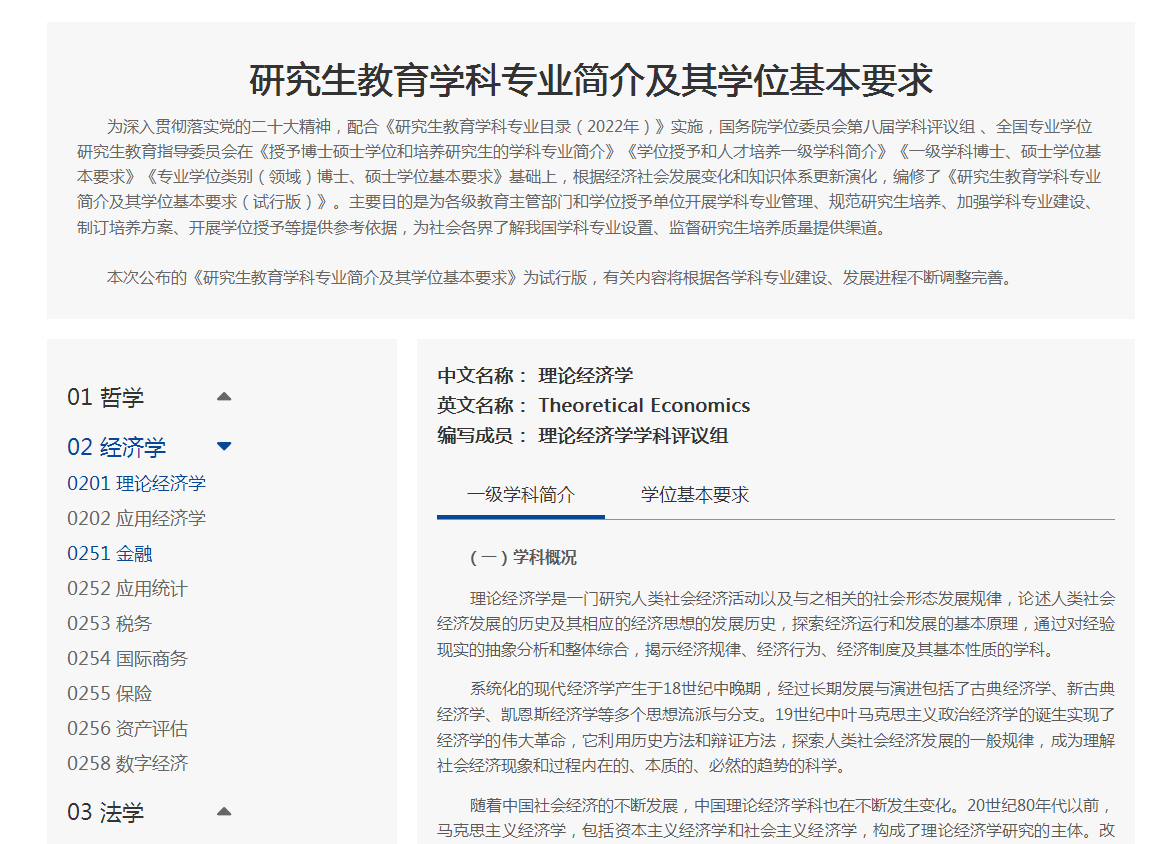Screen dimensions: 1159x844
Task: Select the 02 经济学 category heading
Action: click(x=117, y=447)
